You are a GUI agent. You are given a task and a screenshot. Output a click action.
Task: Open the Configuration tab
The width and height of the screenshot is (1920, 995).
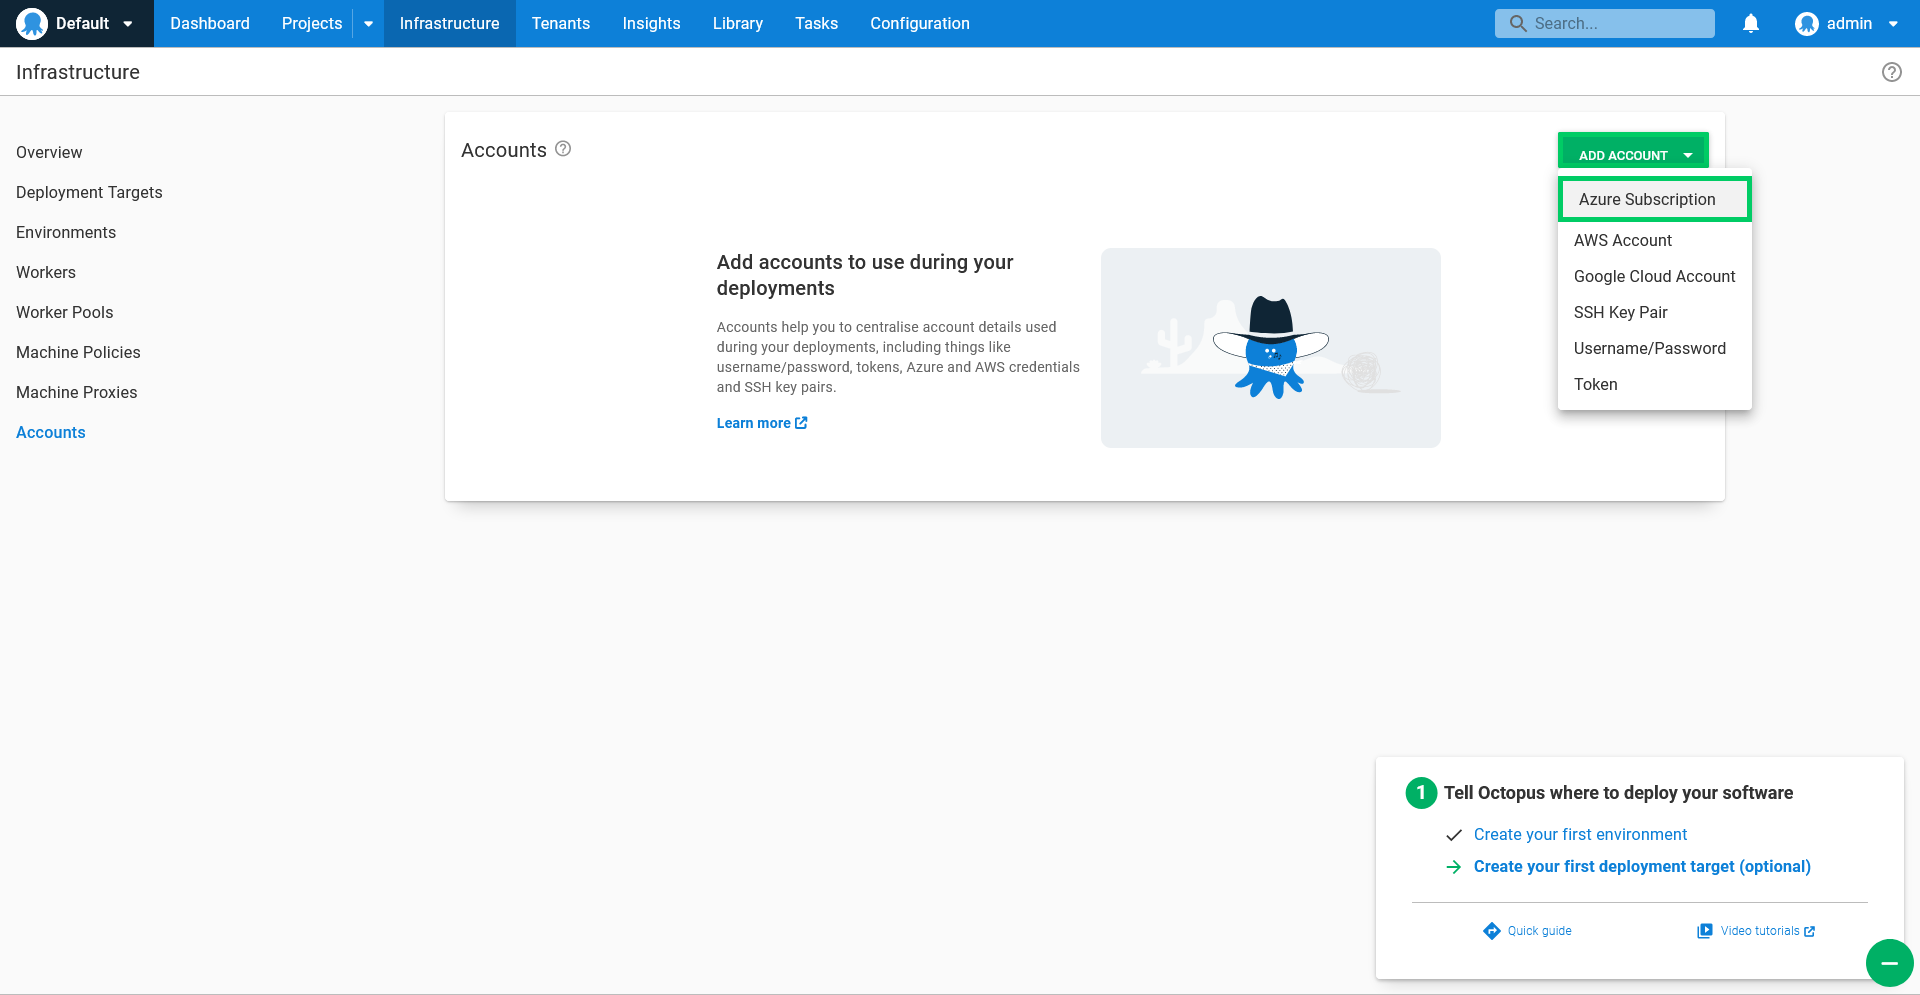[x=920, y=23]
